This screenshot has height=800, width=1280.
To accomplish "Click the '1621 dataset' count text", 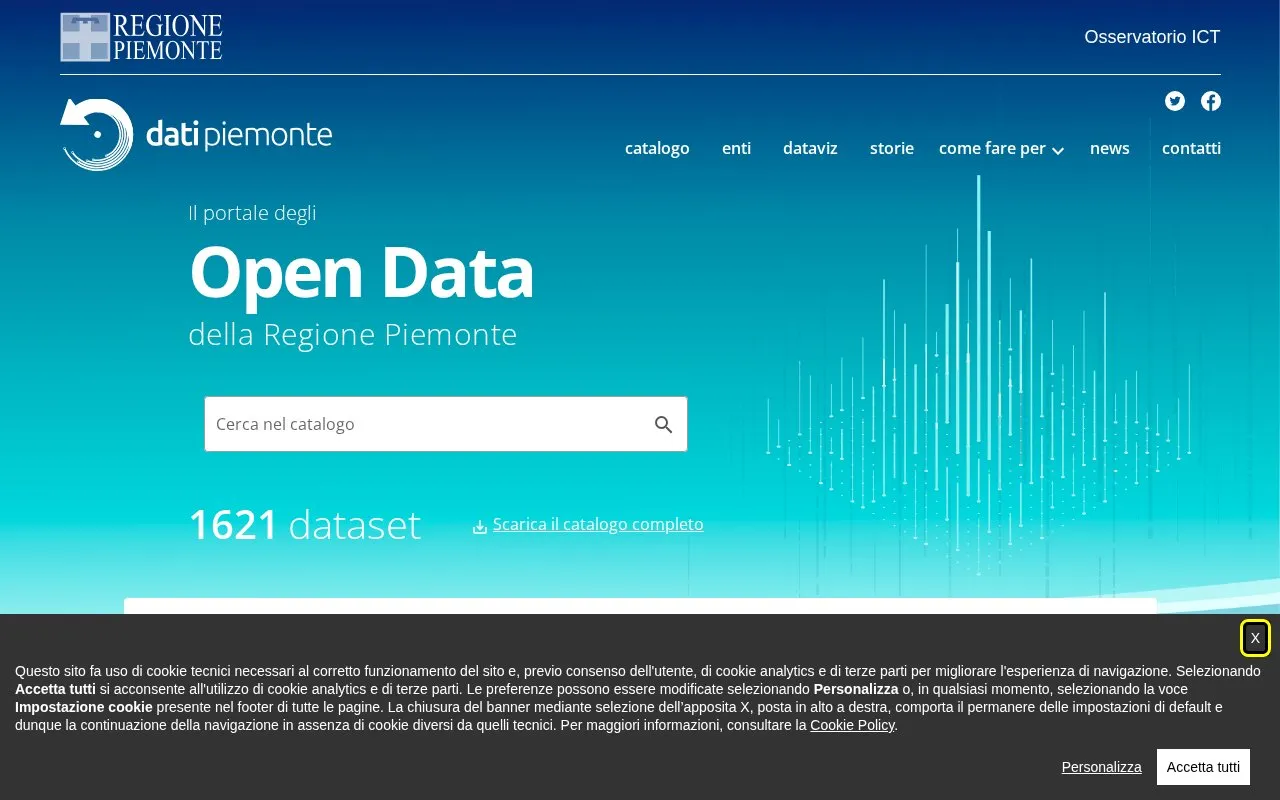I will coord(305,525).
